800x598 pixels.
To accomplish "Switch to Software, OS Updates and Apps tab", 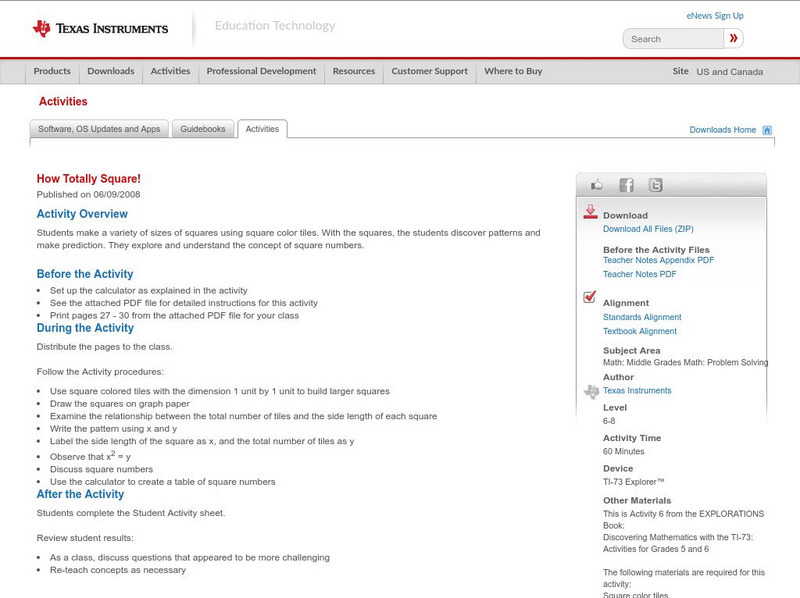I will pos(99,129).
